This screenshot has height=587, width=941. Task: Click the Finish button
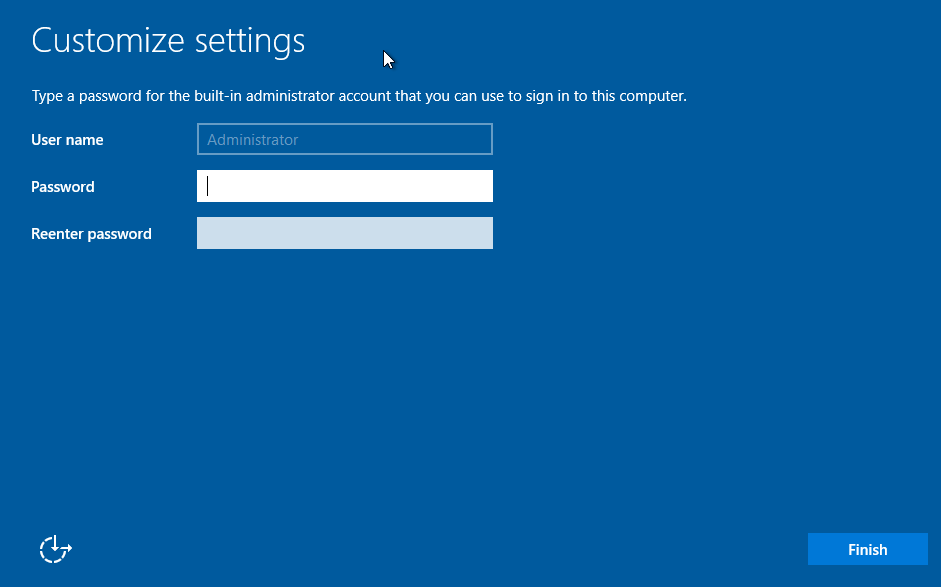(867, 549)
